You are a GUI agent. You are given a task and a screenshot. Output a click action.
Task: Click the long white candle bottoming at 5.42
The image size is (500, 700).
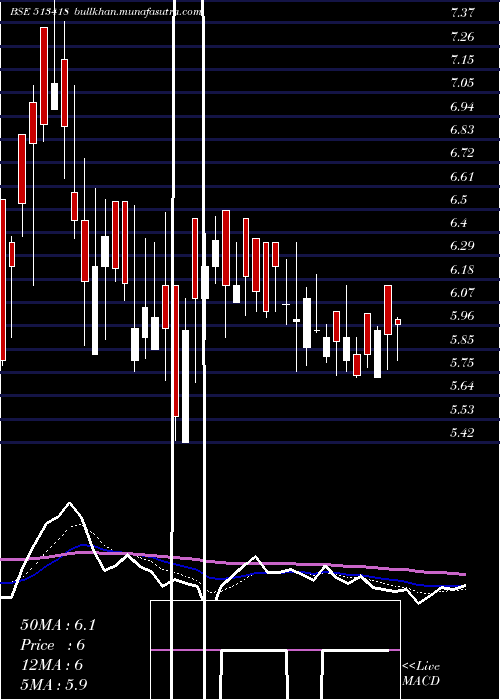185,386
